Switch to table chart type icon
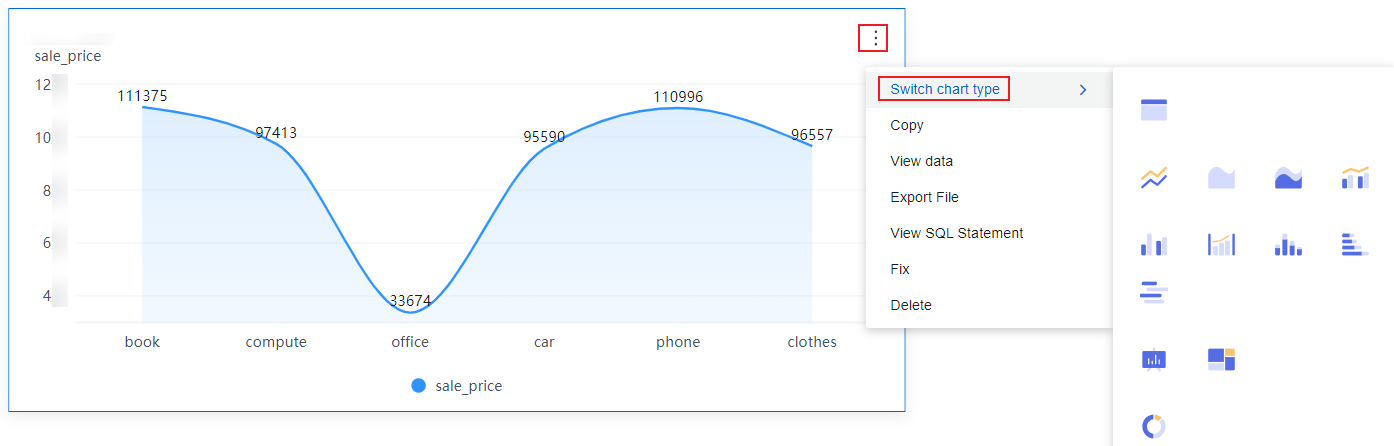1394x446 pixels. pyautogui.click(x=1154, y=110)
